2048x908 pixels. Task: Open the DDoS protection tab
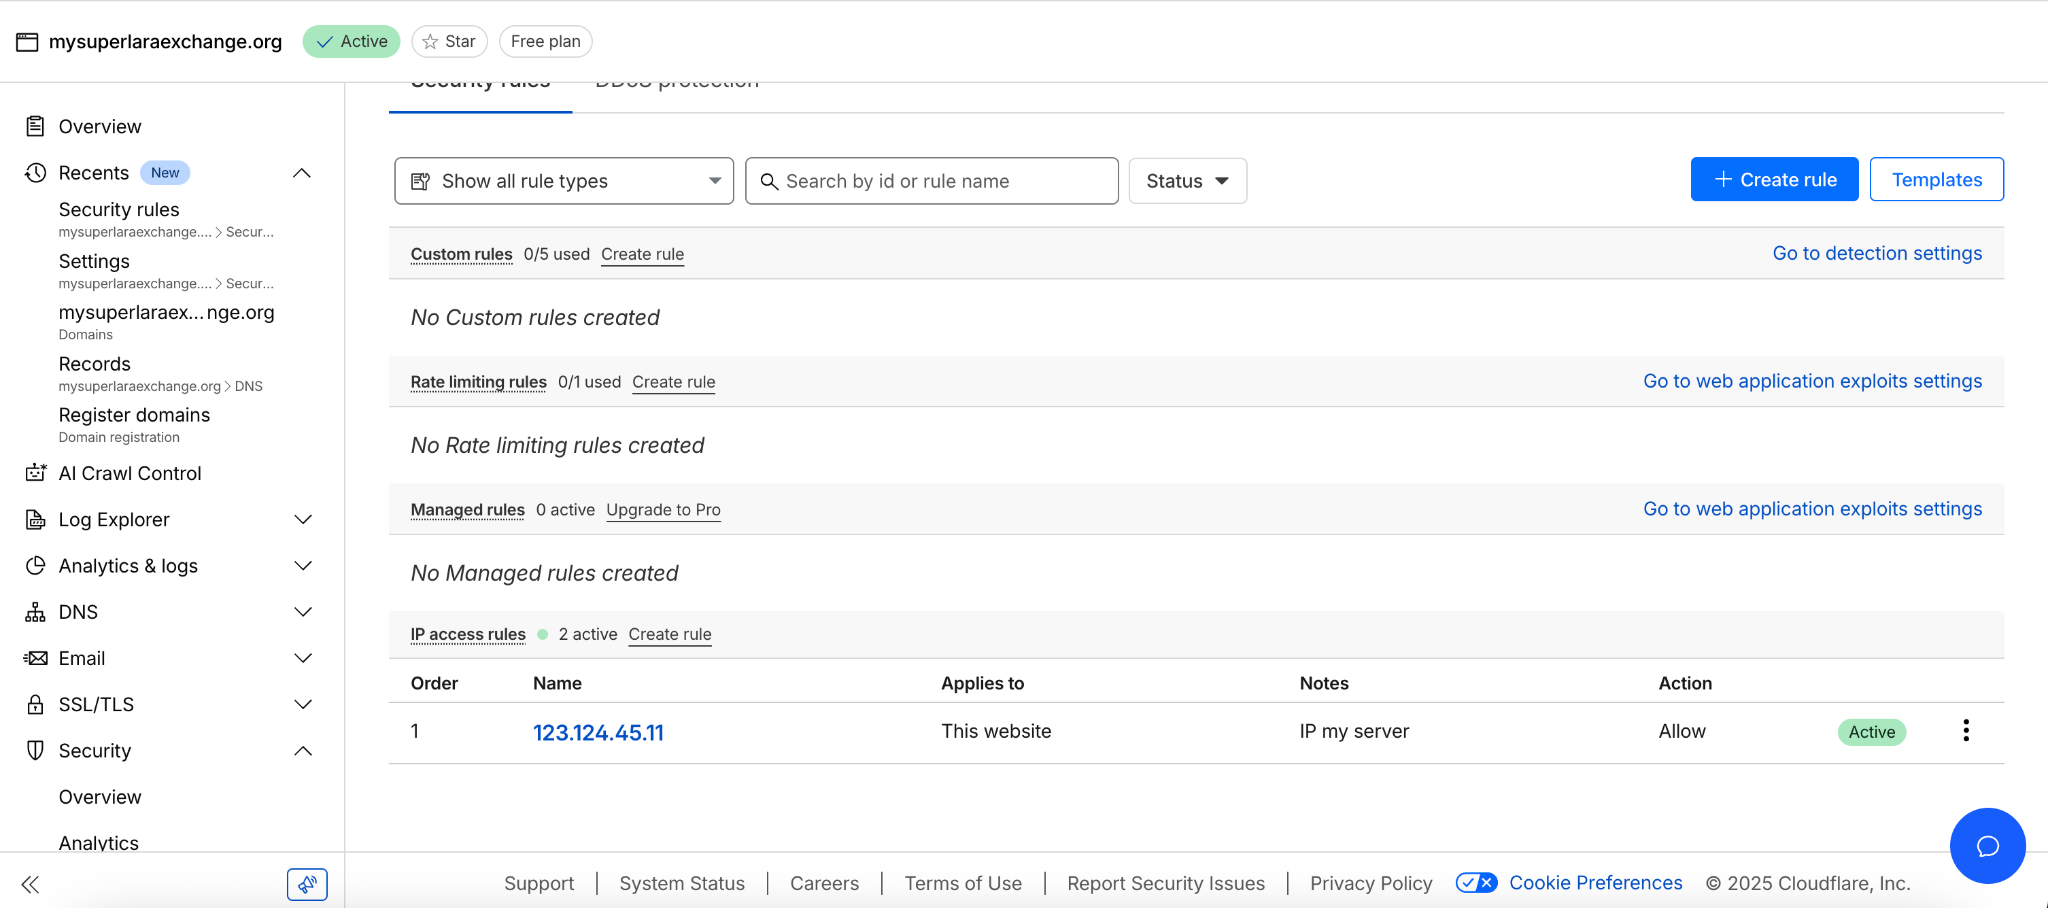point(677,86)
